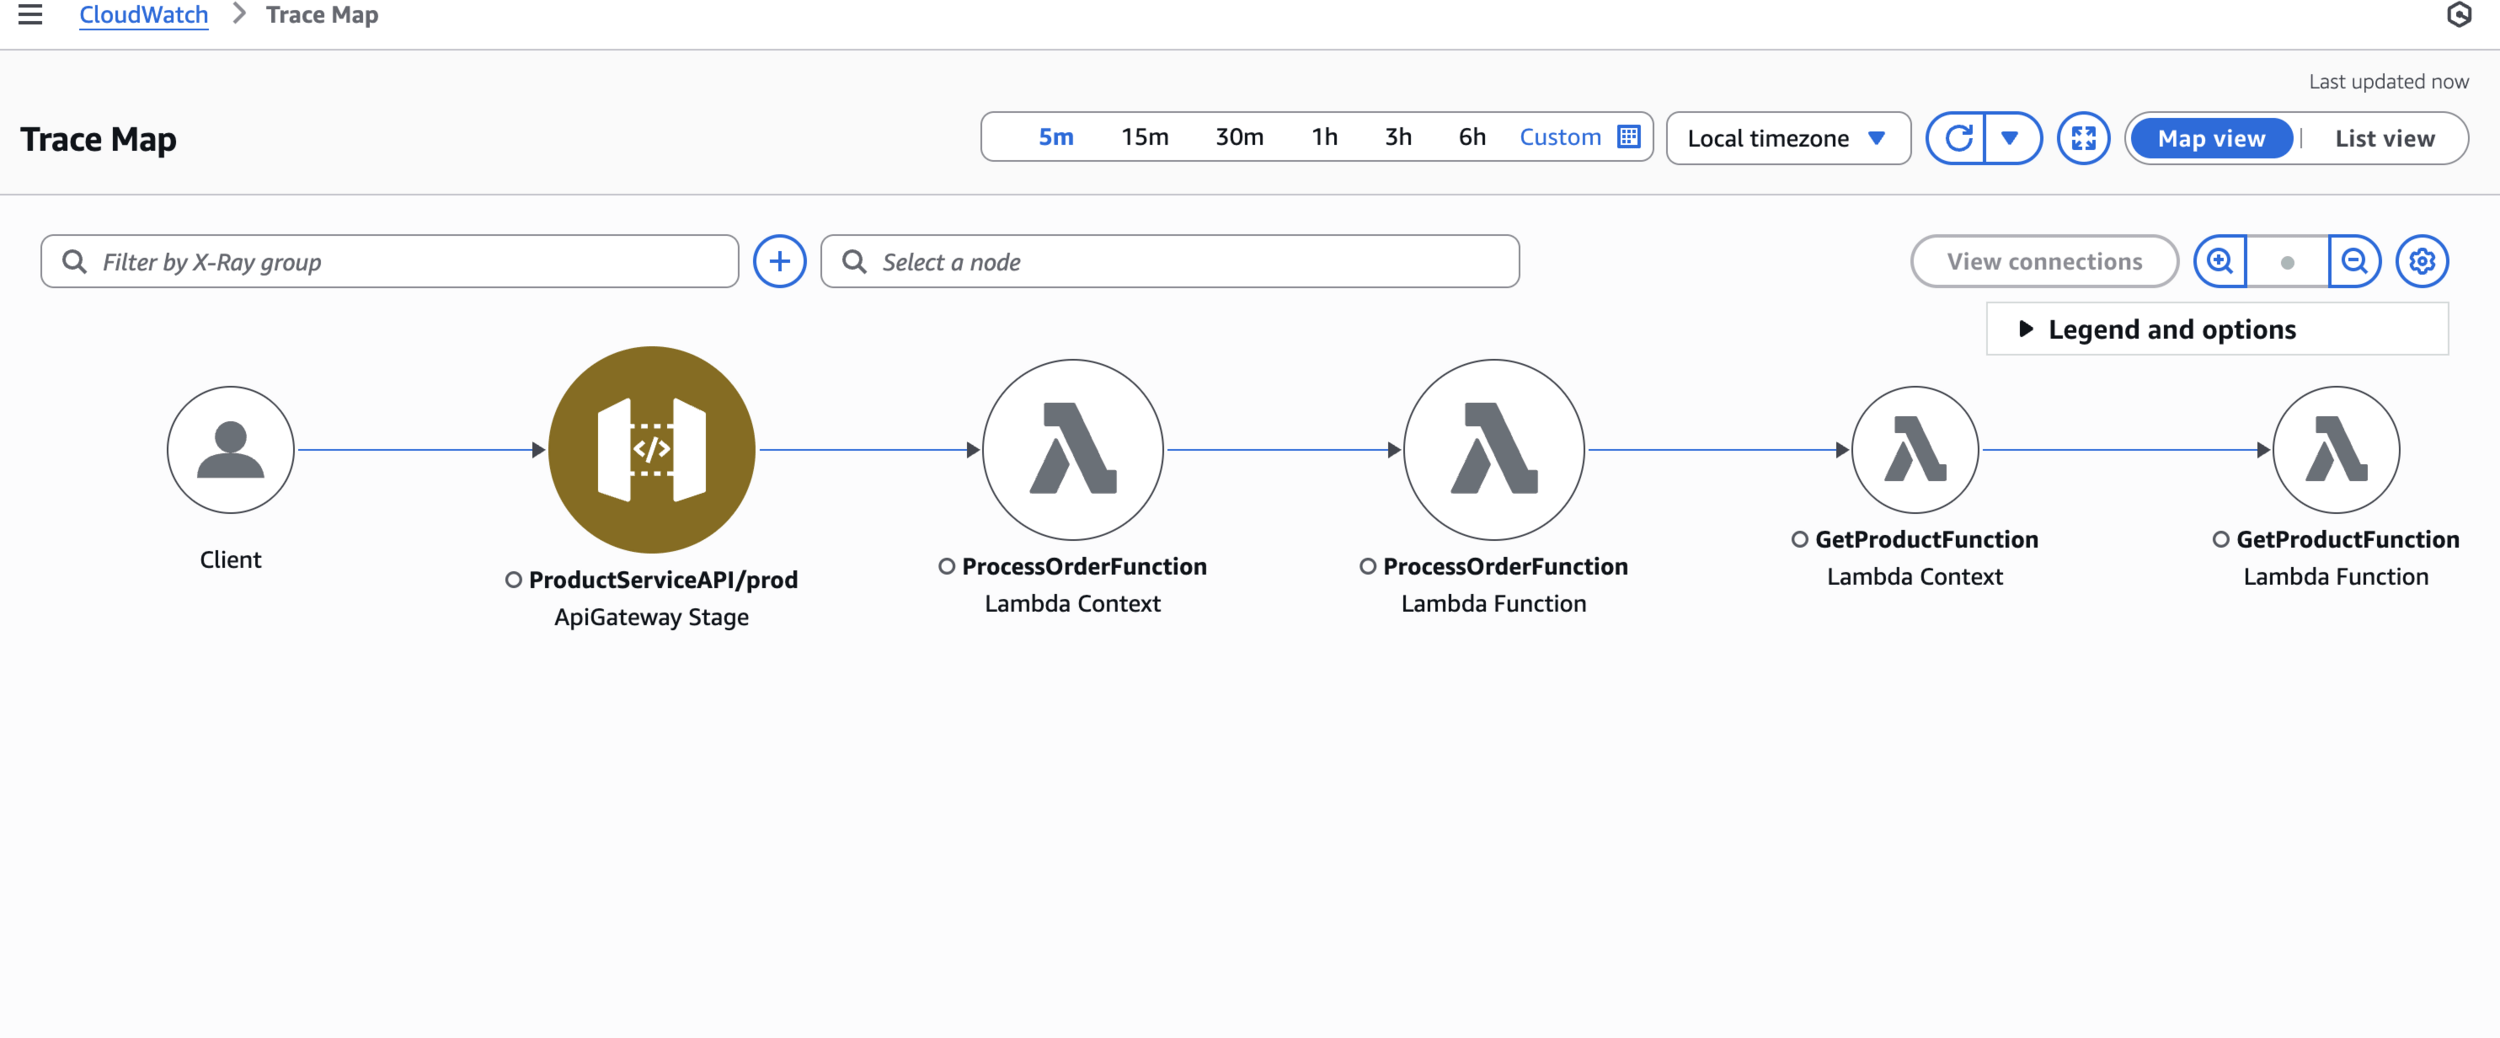
Task: Select the 15m time range
Action: [1145, 137]
